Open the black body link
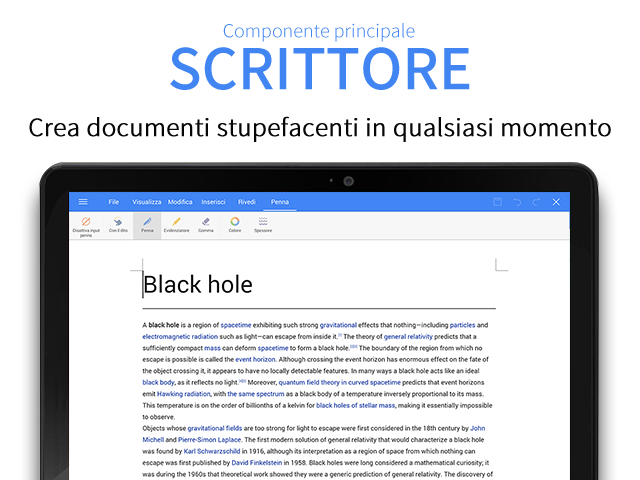The height and width of the screenshot is (480, 640). coord(158,382)
